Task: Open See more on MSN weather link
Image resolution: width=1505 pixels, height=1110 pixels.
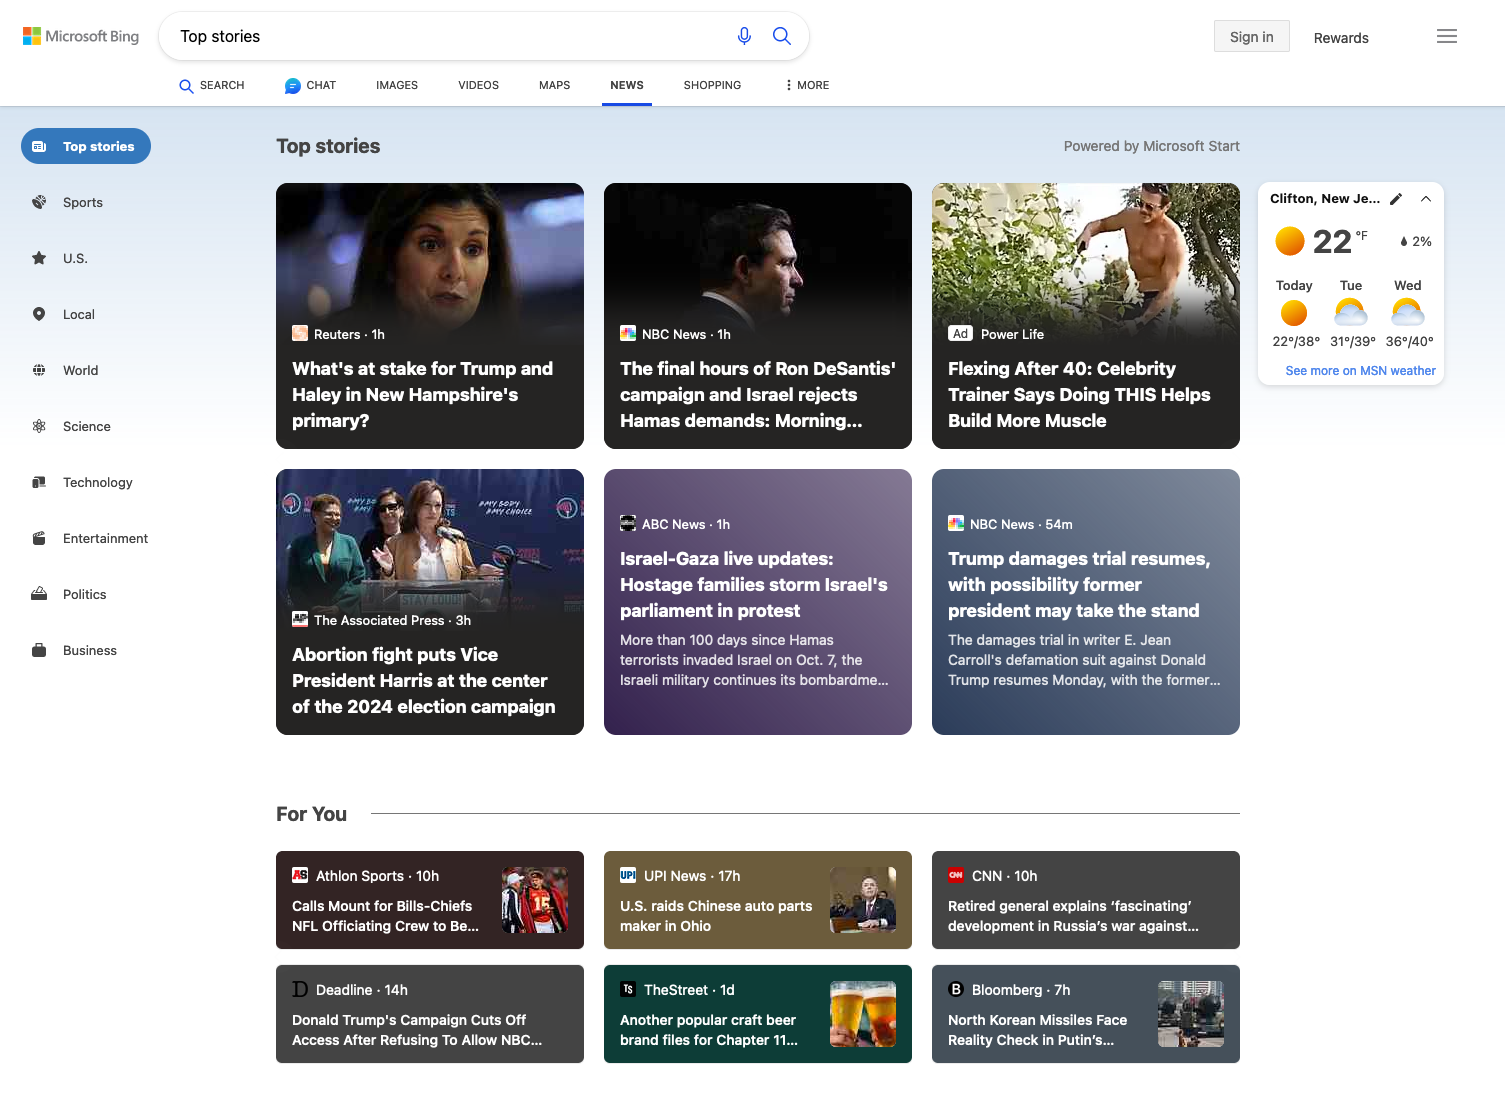Action: pyautogui.click(x=1360, y=370)
